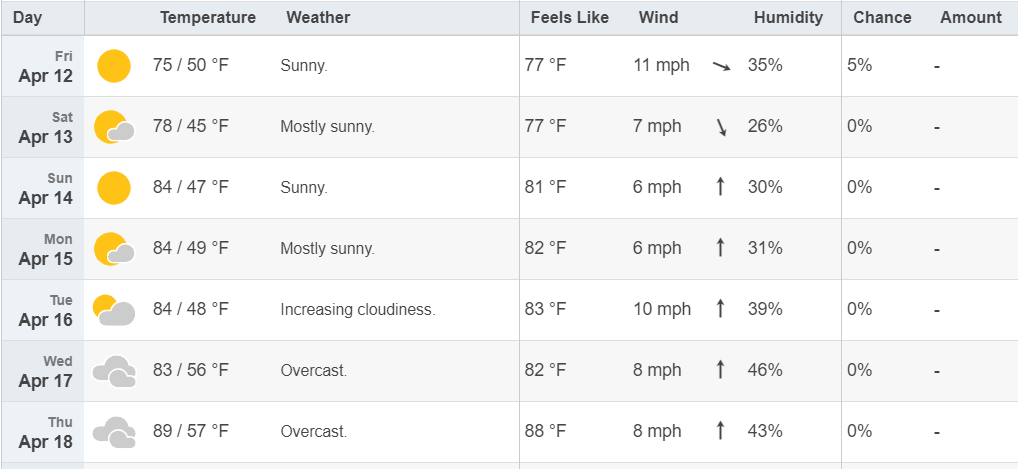This screenshot has width=1018, height=469.
Task: Click the sun icon for Sun Apr 14
Action: pos(114,188)
